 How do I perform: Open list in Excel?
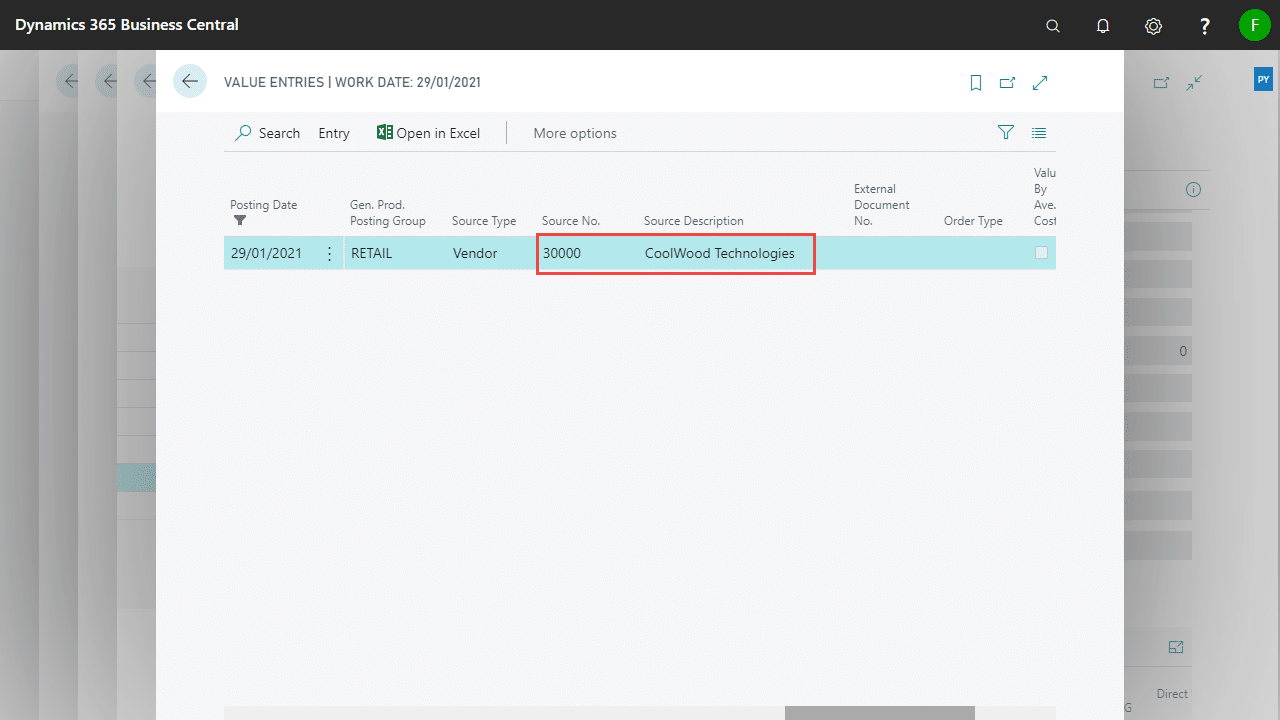point(428,133)
